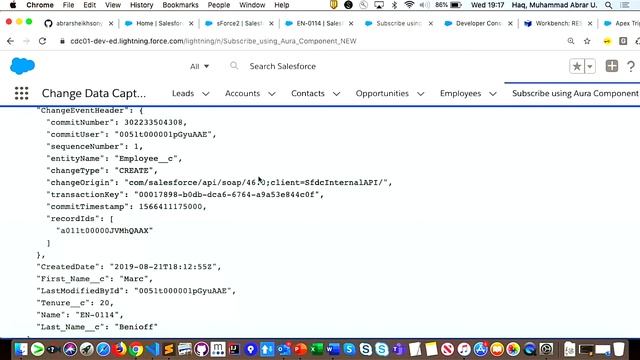Open the Window menu
The width and height of the screenshot is (640, 360).
click(252, 5)
